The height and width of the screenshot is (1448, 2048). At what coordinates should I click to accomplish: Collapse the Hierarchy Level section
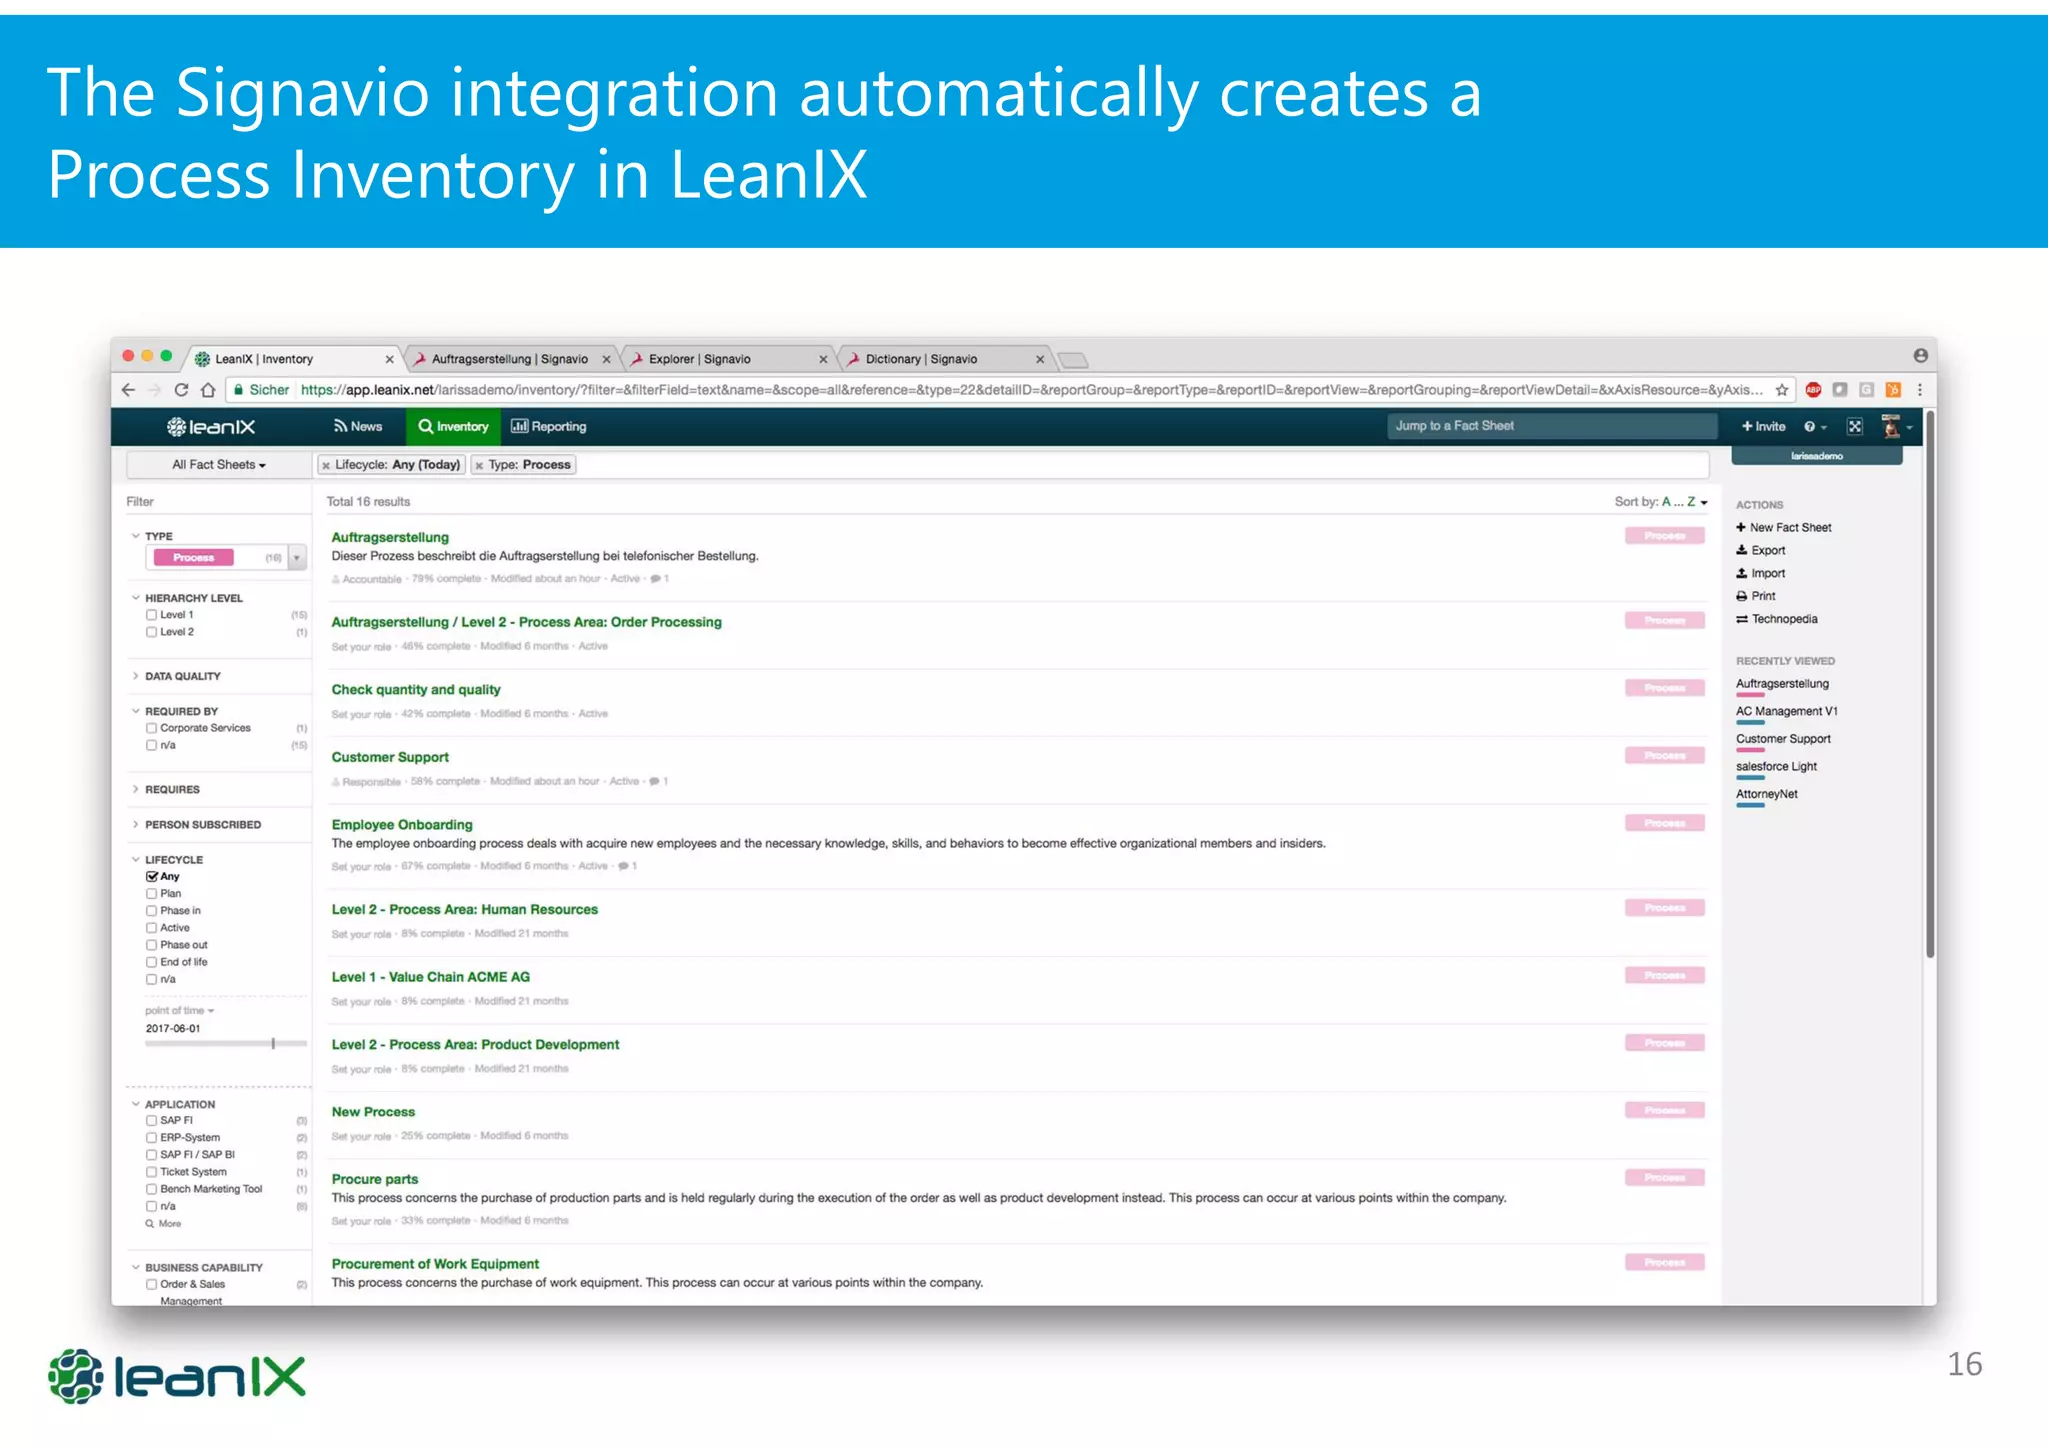[x=188, y=598]
